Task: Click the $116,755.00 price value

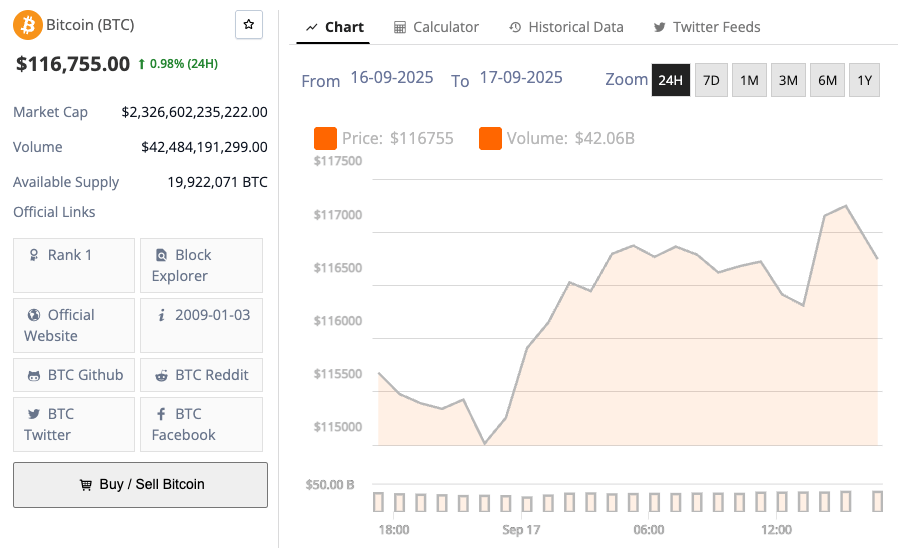Action: click(73, 64)
